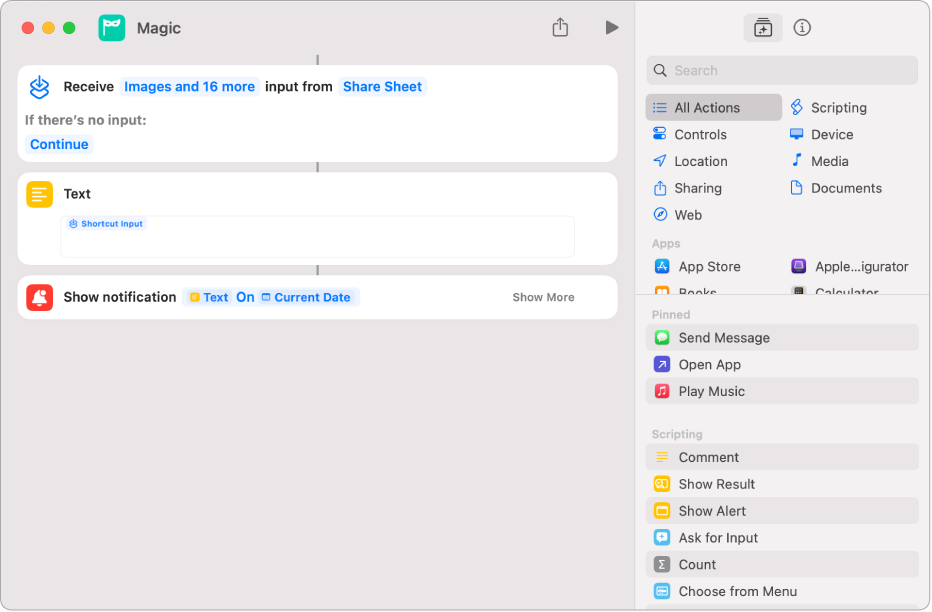Click the Media music note icon
Image resolution: width=932 pixels, height=612 pixels.
(796, 160)
